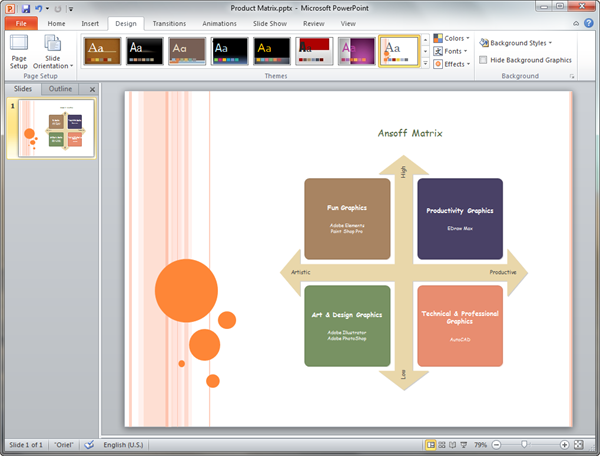
Task: Open the theme Fonts dropdown
Action: [453, 51]
